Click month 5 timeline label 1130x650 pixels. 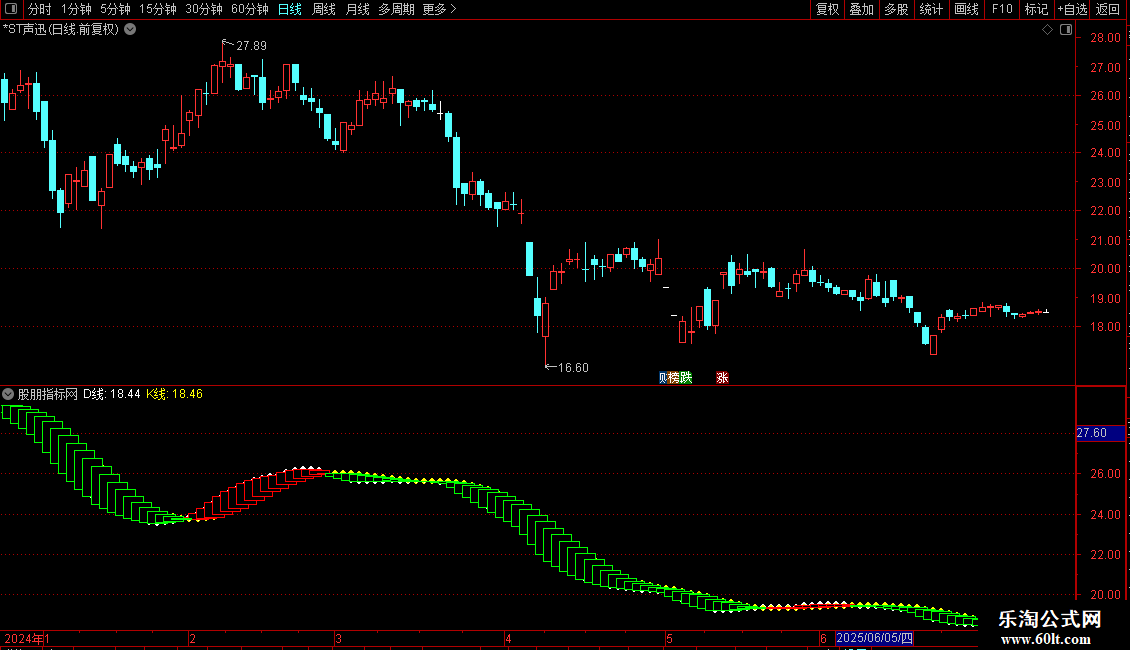pos(669,638)
